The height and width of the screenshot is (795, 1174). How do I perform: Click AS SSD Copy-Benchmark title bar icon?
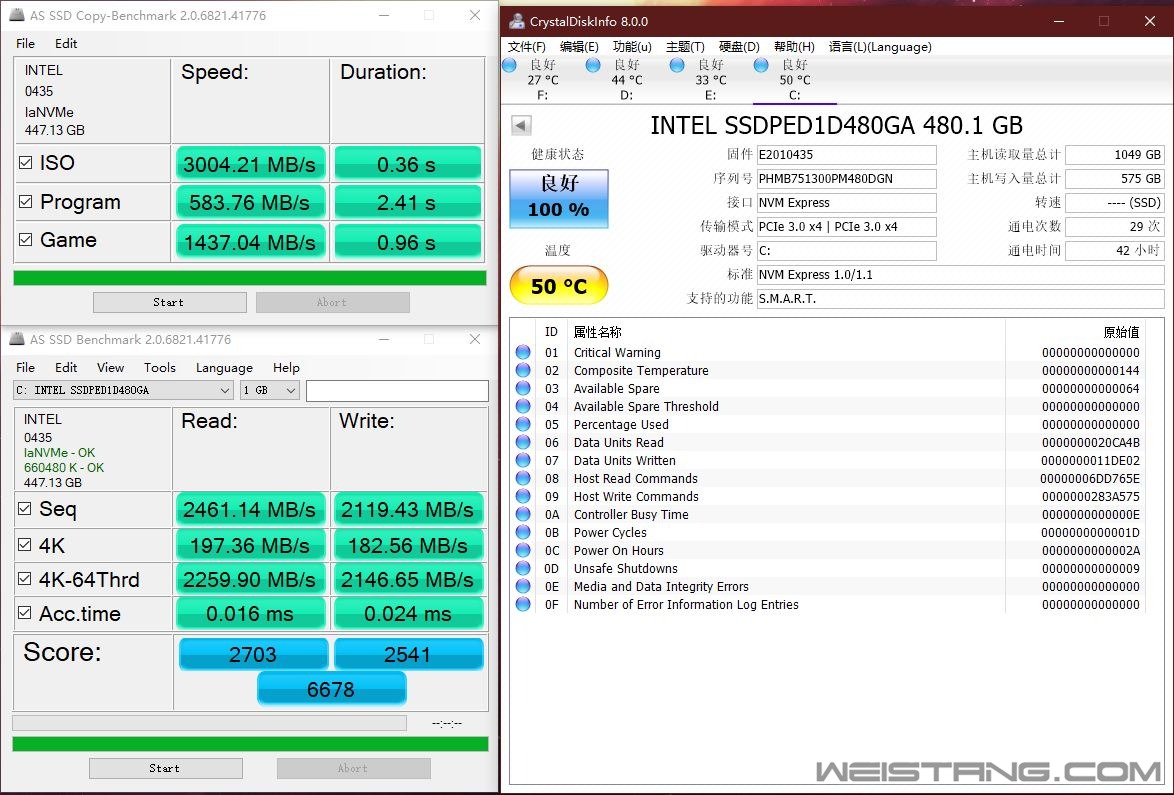(16, 14)
